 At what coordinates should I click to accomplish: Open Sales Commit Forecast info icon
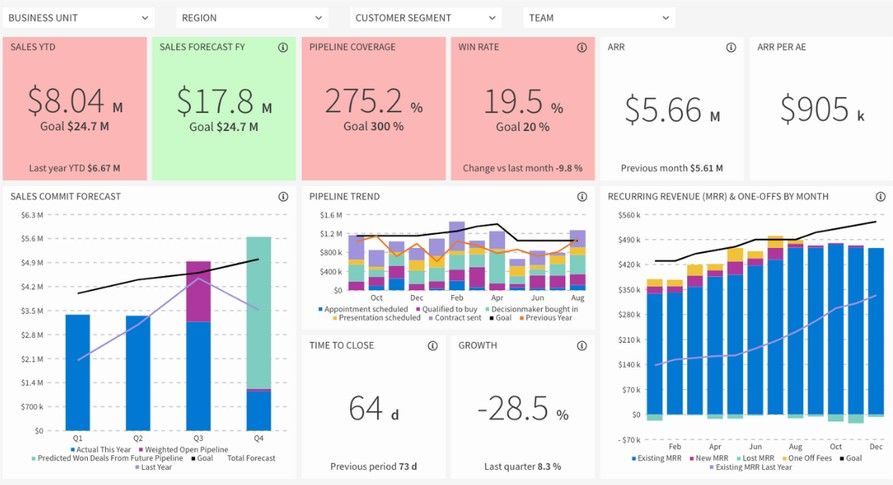tap(283, 196)
